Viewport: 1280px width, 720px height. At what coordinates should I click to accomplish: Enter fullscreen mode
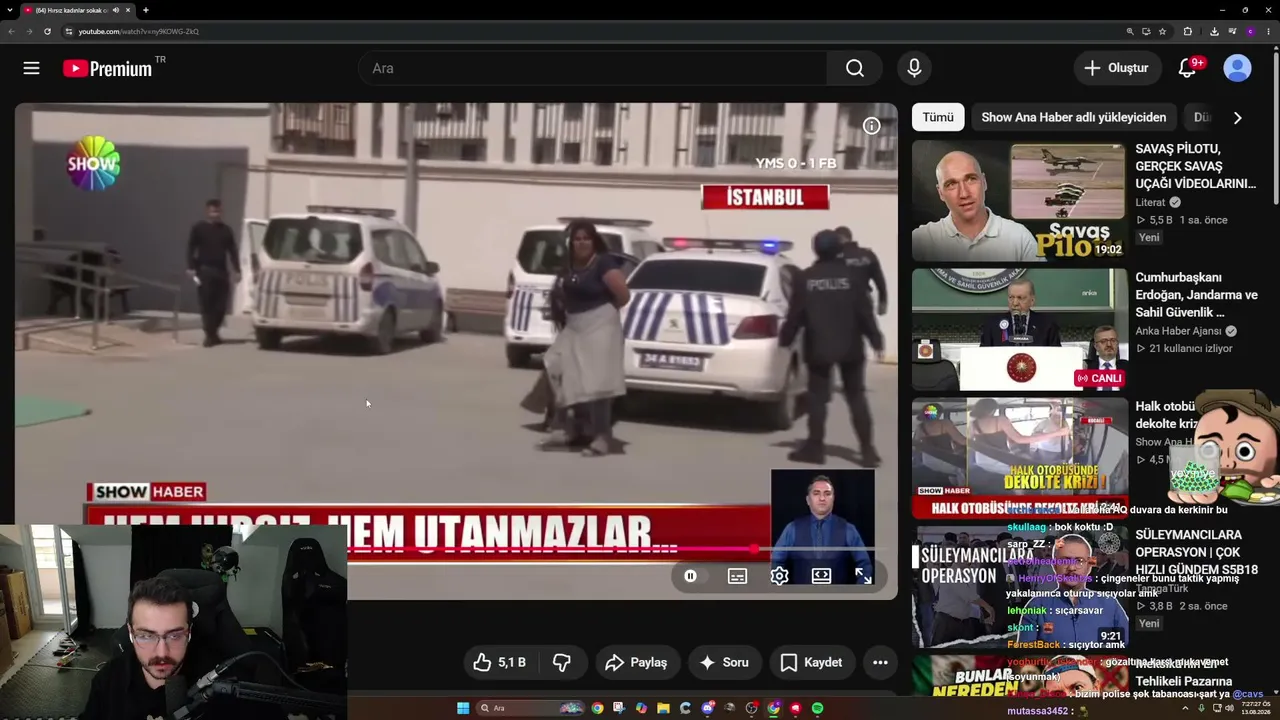(x=863, y=576)
